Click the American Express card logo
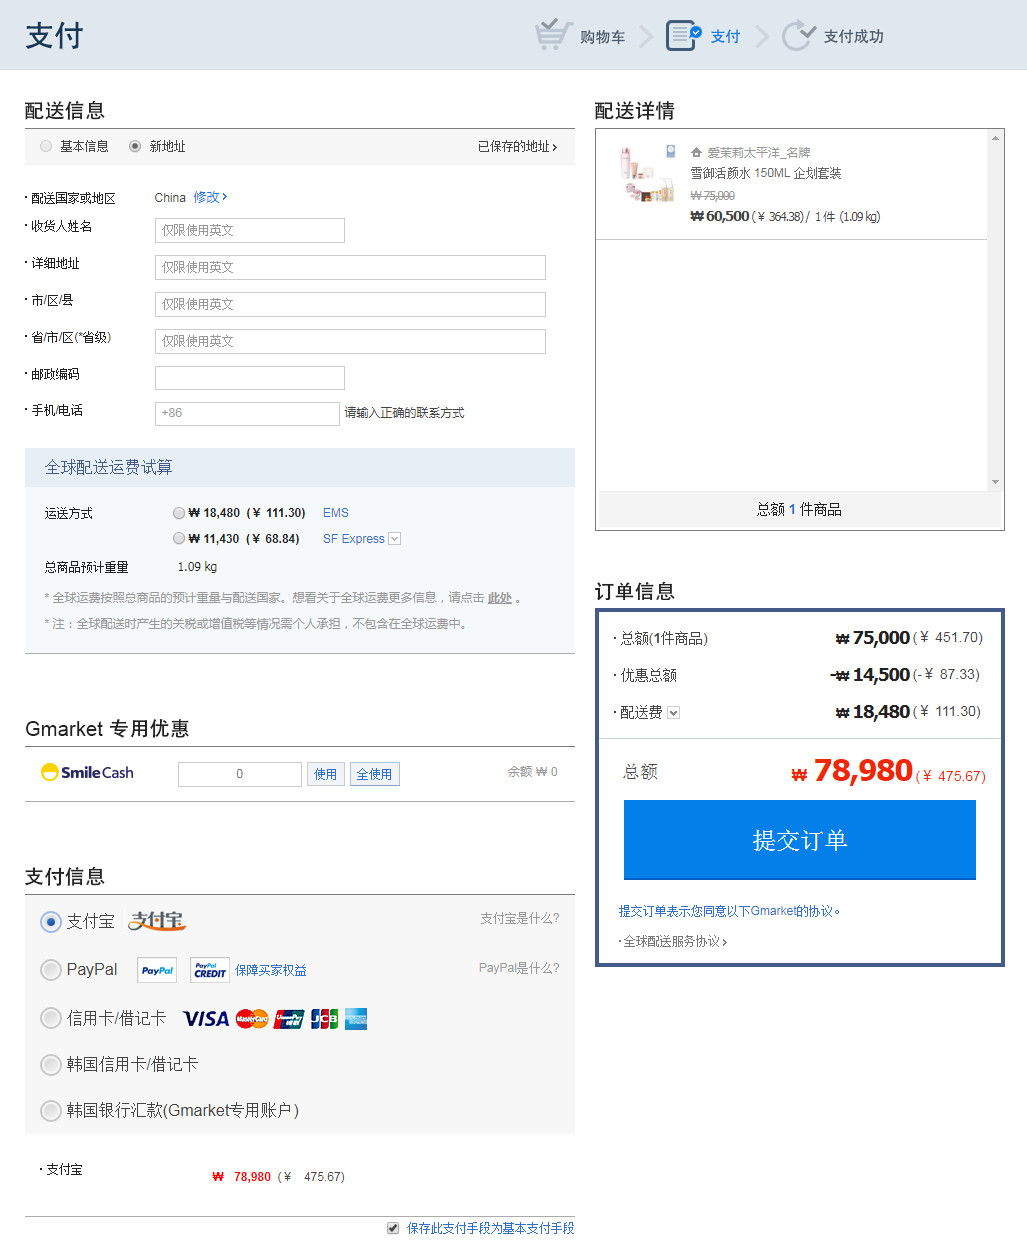 [356, 1019]
